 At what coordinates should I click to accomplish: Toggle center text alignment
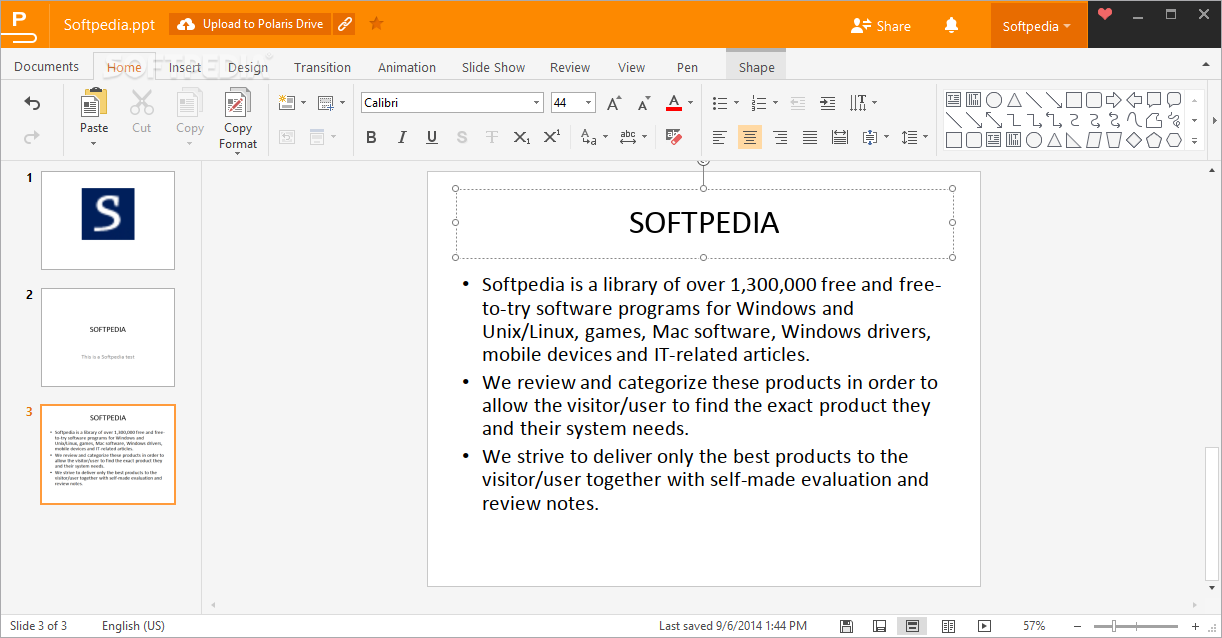(749, 137)
